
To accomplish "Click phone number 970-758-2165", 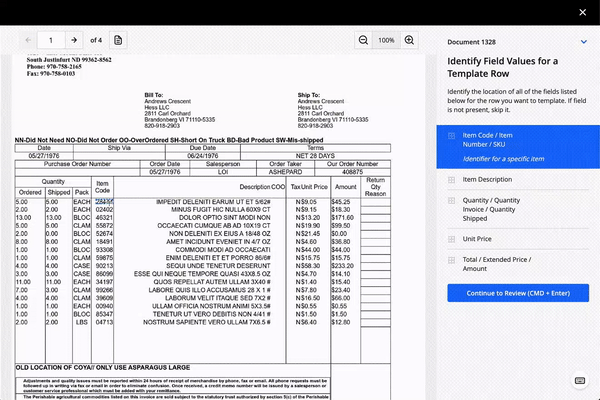I will point(64,67).
